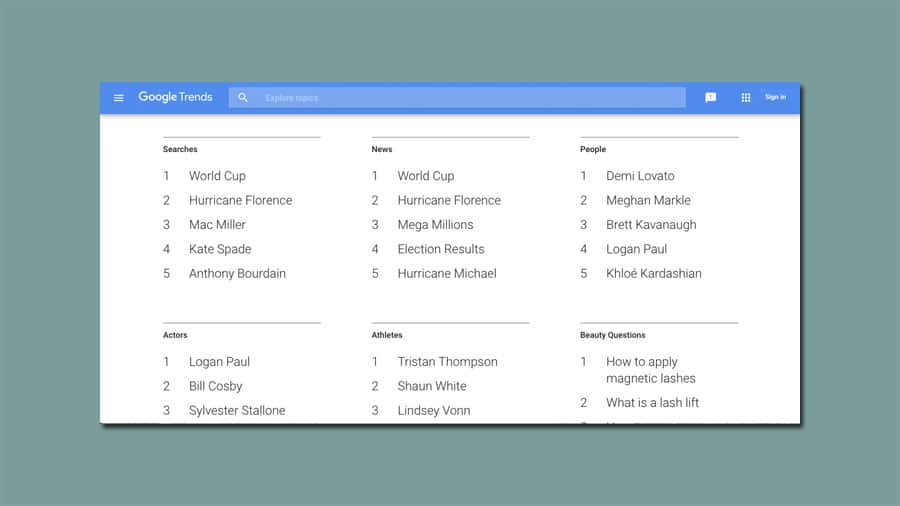Select Hurricane Florence in Searches list
900x506 pixels.
point(240,200)
